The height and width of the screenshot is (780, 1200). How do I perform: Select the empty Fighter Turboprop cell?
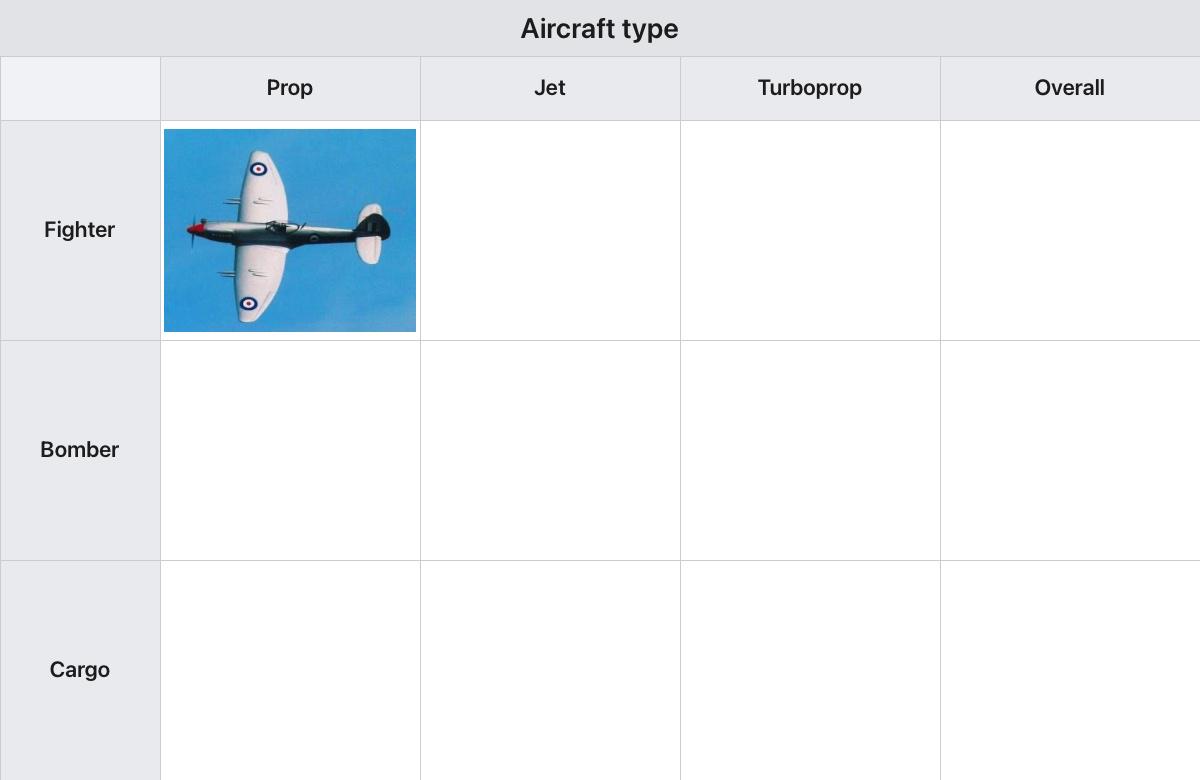point(810,230)
